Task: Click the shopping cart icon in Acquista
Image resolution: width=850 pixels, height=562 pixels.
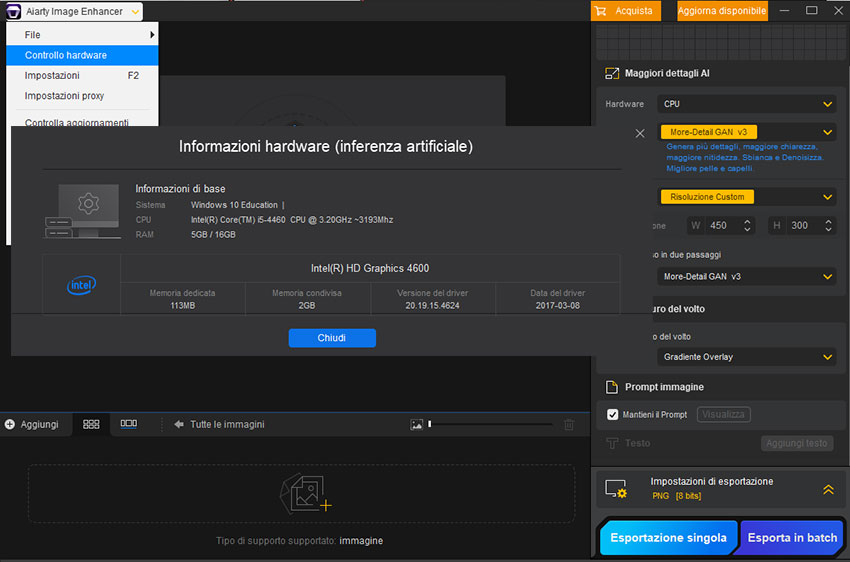Action: [600, 11]
